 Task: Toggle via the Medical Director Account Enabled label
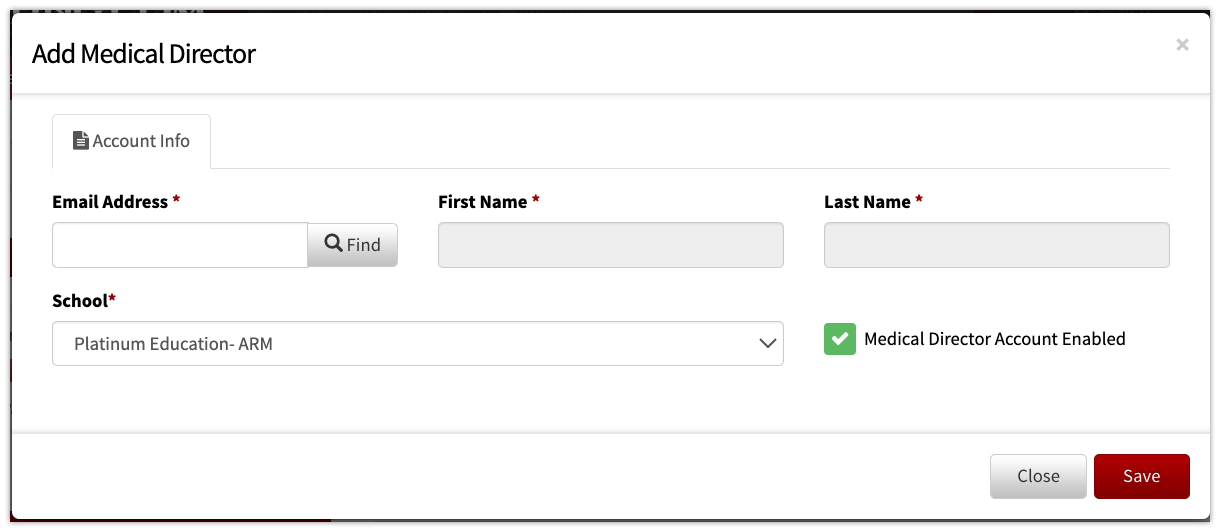994,339
